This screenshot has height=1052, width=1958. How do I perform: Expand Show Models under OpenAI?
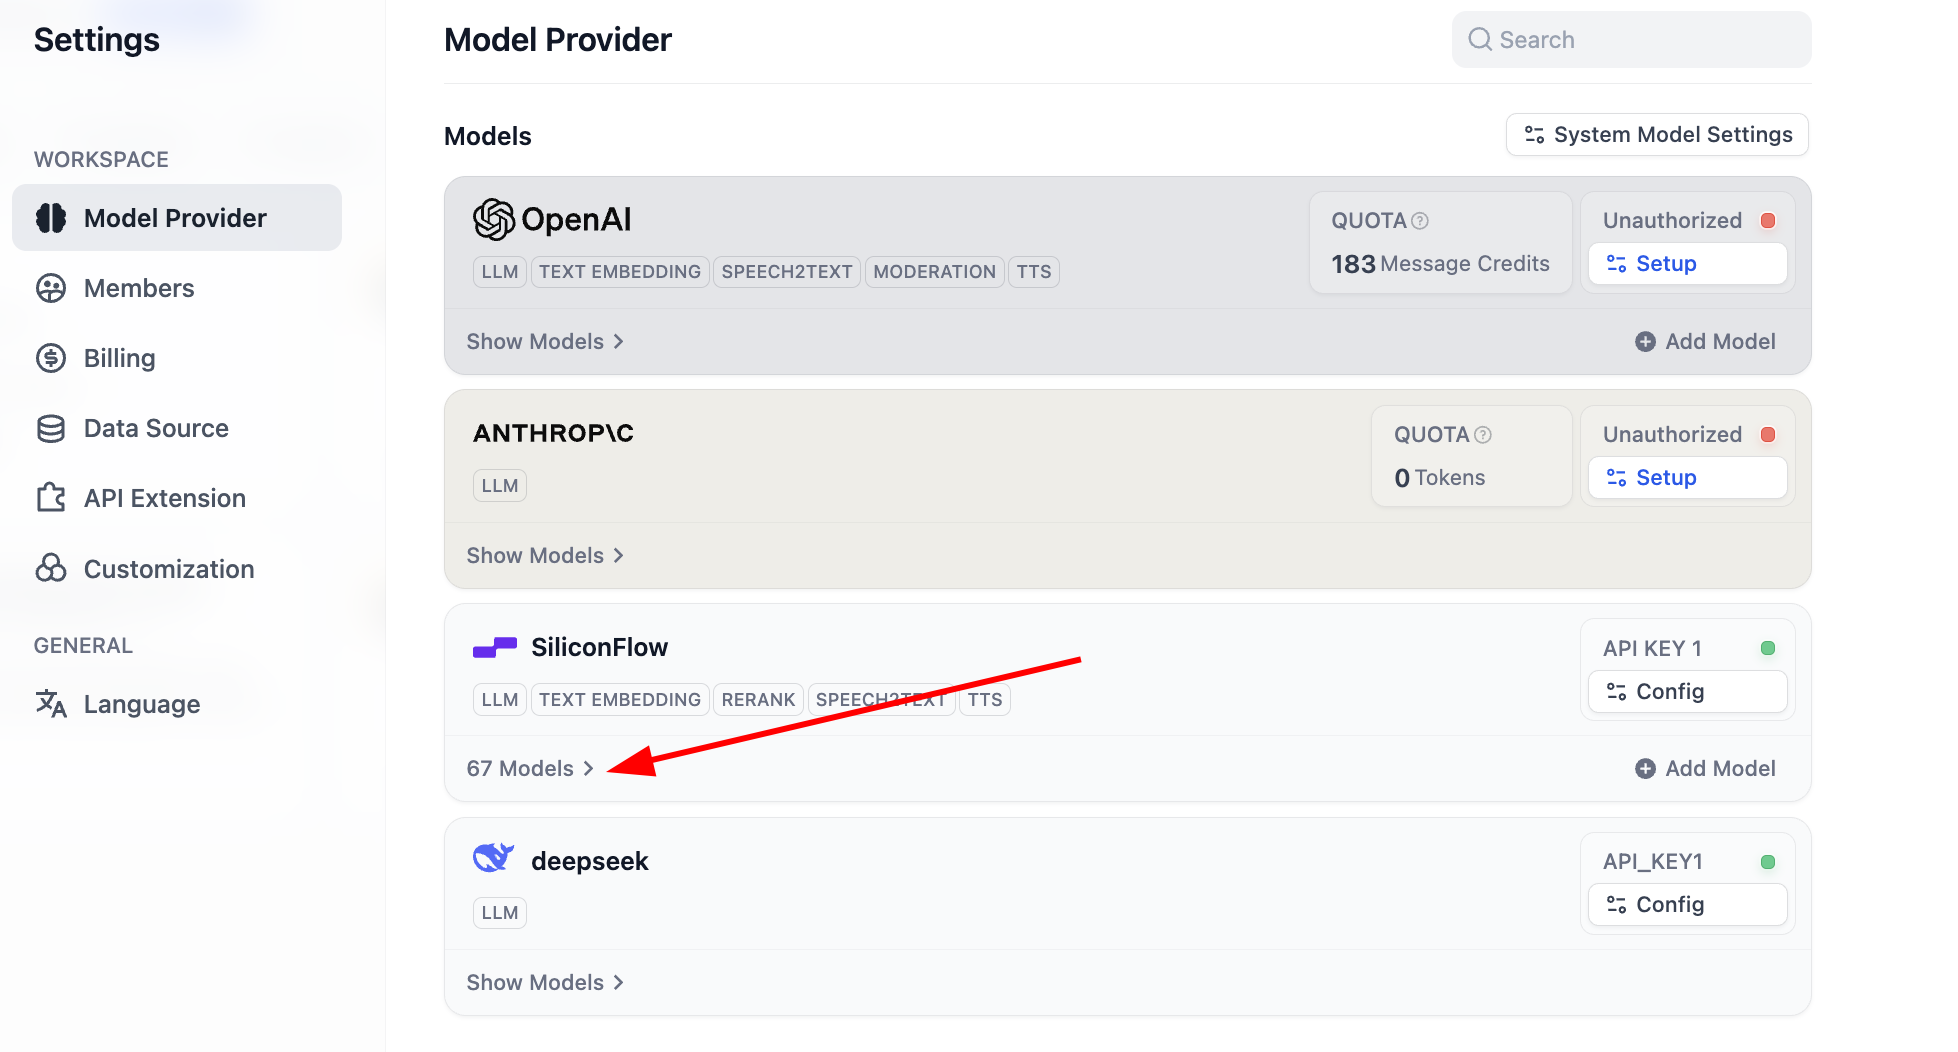click(x=545, y=342)
